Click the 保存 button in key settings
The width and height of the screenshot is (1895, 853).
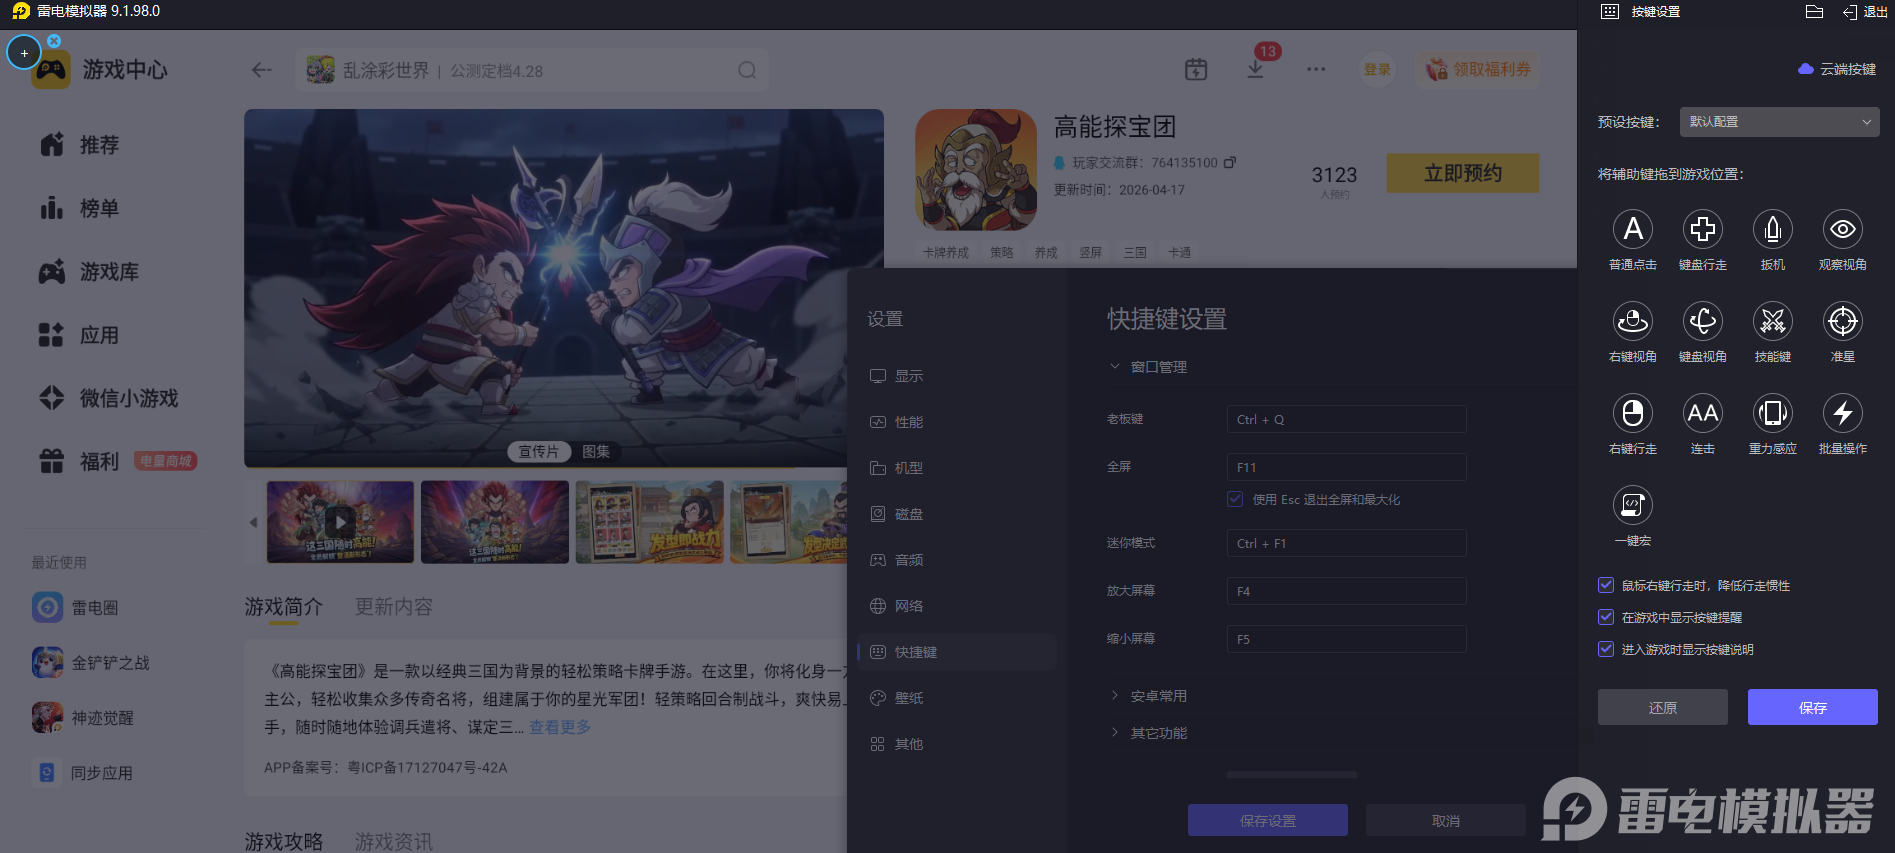1813,707
